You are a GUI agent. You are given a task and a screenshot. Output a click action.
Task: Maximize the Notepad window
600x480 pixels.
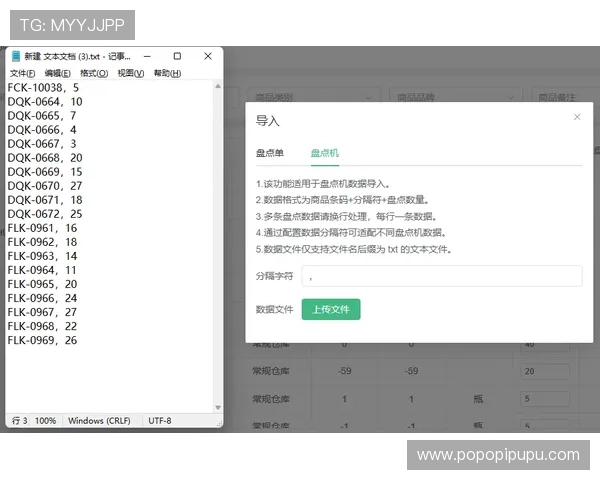click(x=177, y=56)
